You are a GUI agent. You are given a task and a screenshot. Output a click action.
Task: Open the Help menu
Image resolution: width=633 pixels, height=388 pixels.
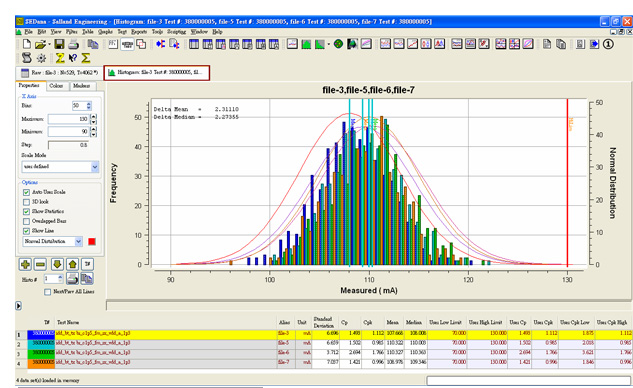(x=217, y=31)
